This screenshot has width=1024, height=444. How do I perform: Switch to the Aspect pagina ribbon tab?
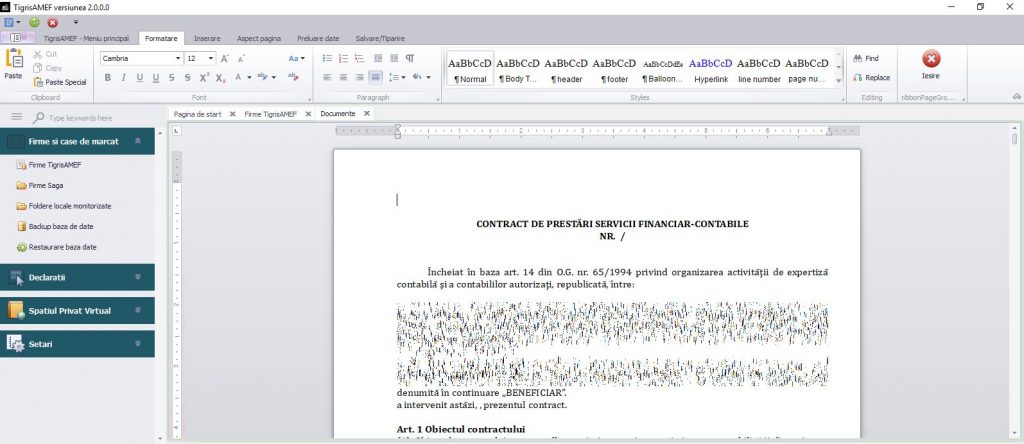coord(259,39)
